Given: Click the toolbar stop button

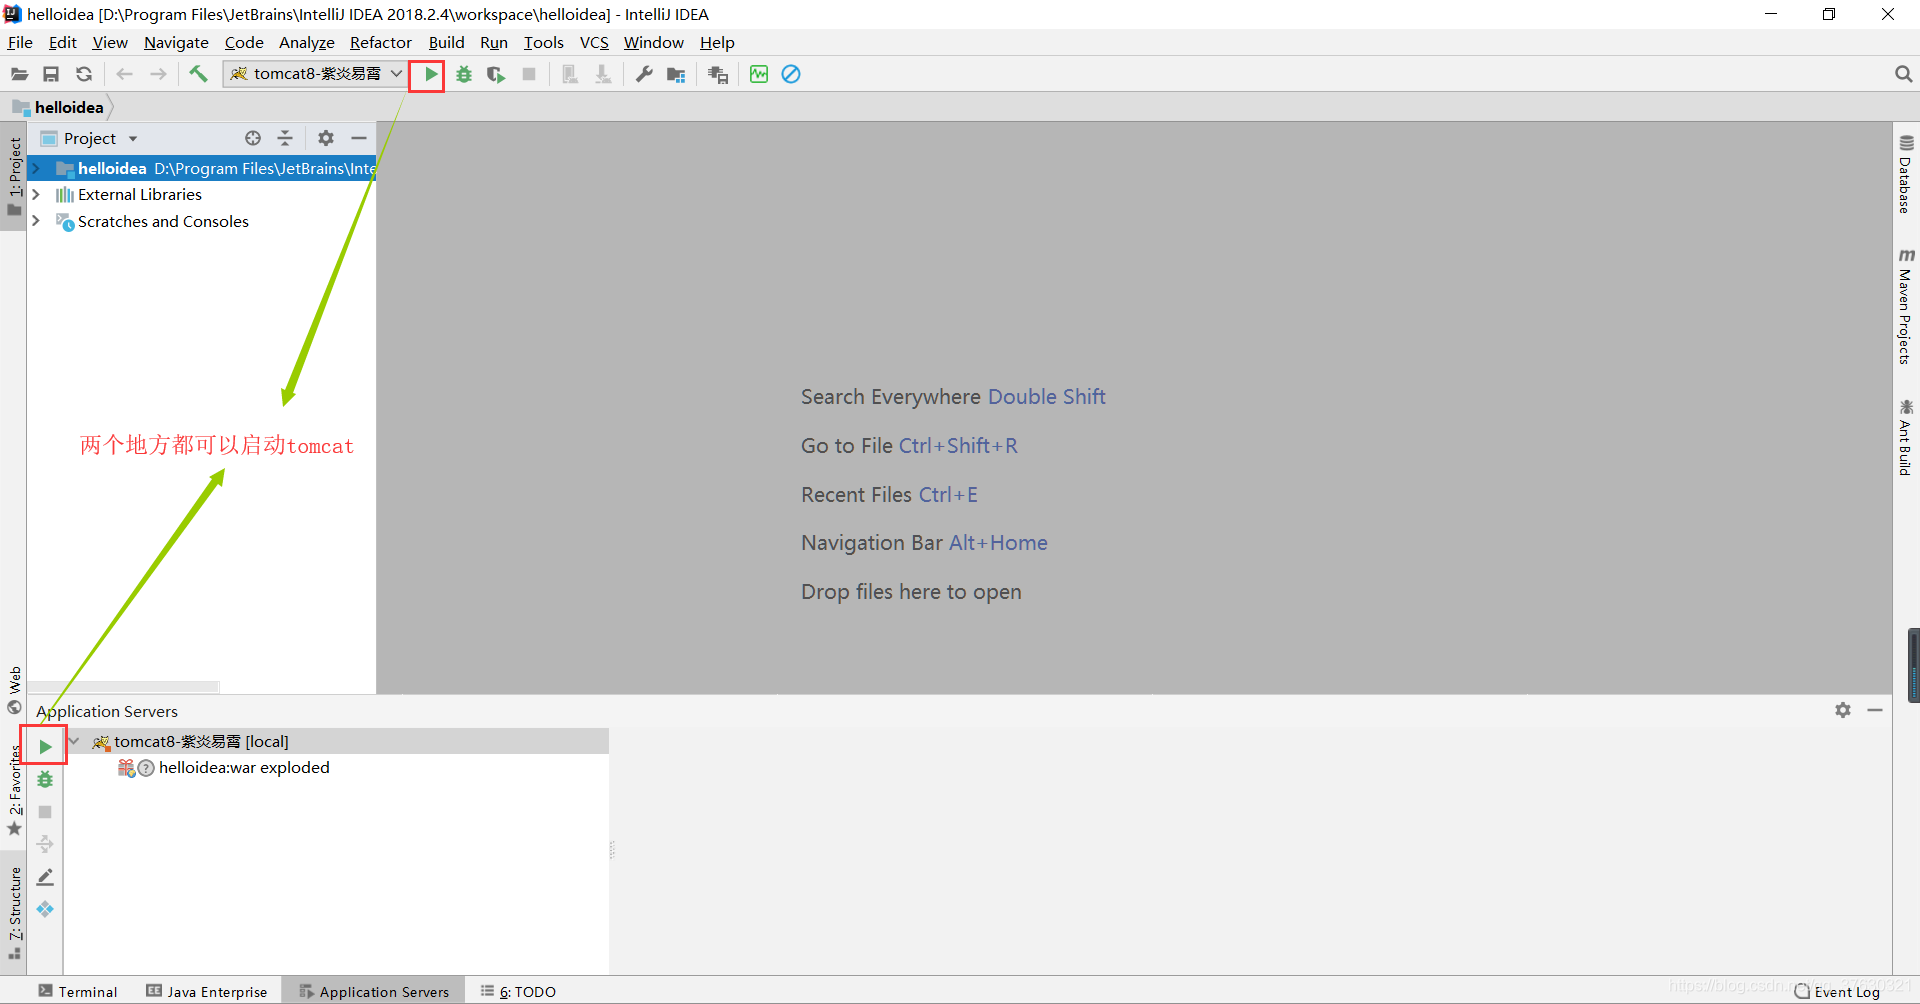Looking at the screenshot, I should pos(529,74).
